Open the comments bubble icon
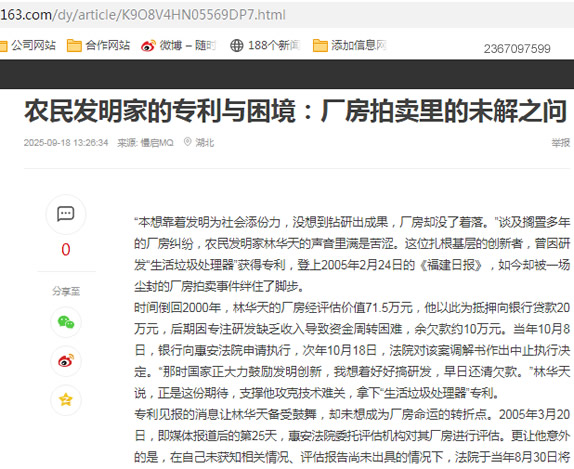Image resolution: width=574 pixels, height=469 pixels. click(66, 214)
